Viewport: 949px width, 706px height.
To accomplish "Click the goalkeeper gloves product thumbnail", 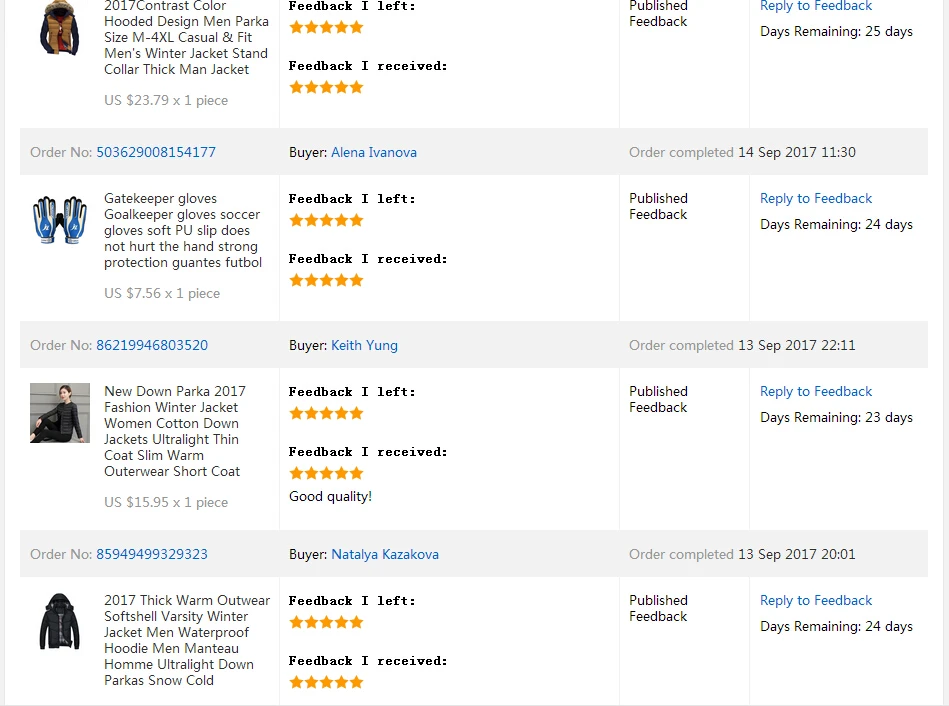I will click(x=59, y=220).
